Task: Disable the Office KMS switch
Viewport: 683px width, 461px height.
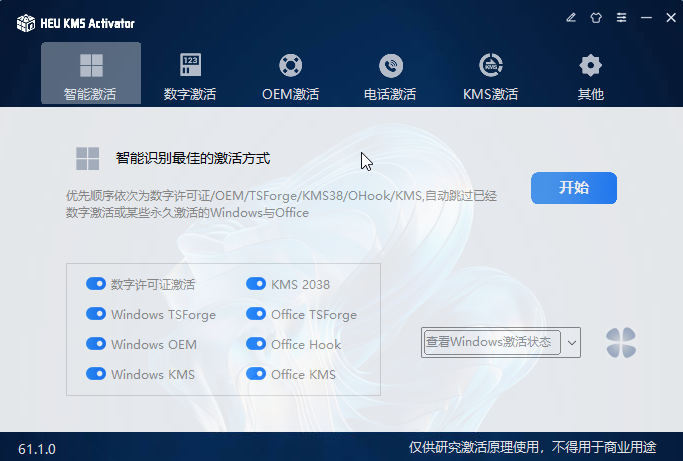Action: click(x=255, y=374)
